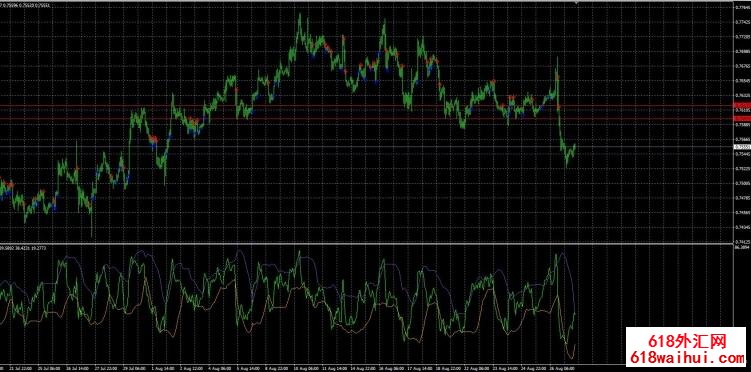Click the upper red price tag on scale
Screen dimensions: 751x372
coord(742,105)
